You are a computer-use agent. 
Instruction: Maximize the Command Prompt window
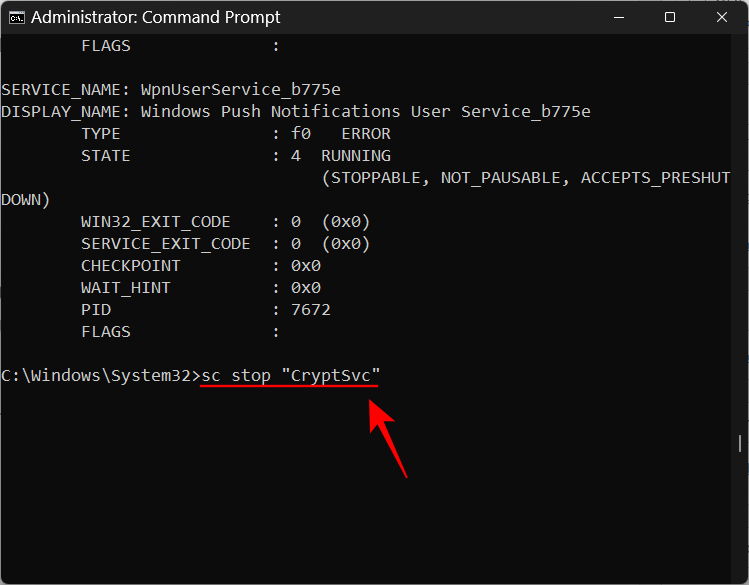click(670, 17)
